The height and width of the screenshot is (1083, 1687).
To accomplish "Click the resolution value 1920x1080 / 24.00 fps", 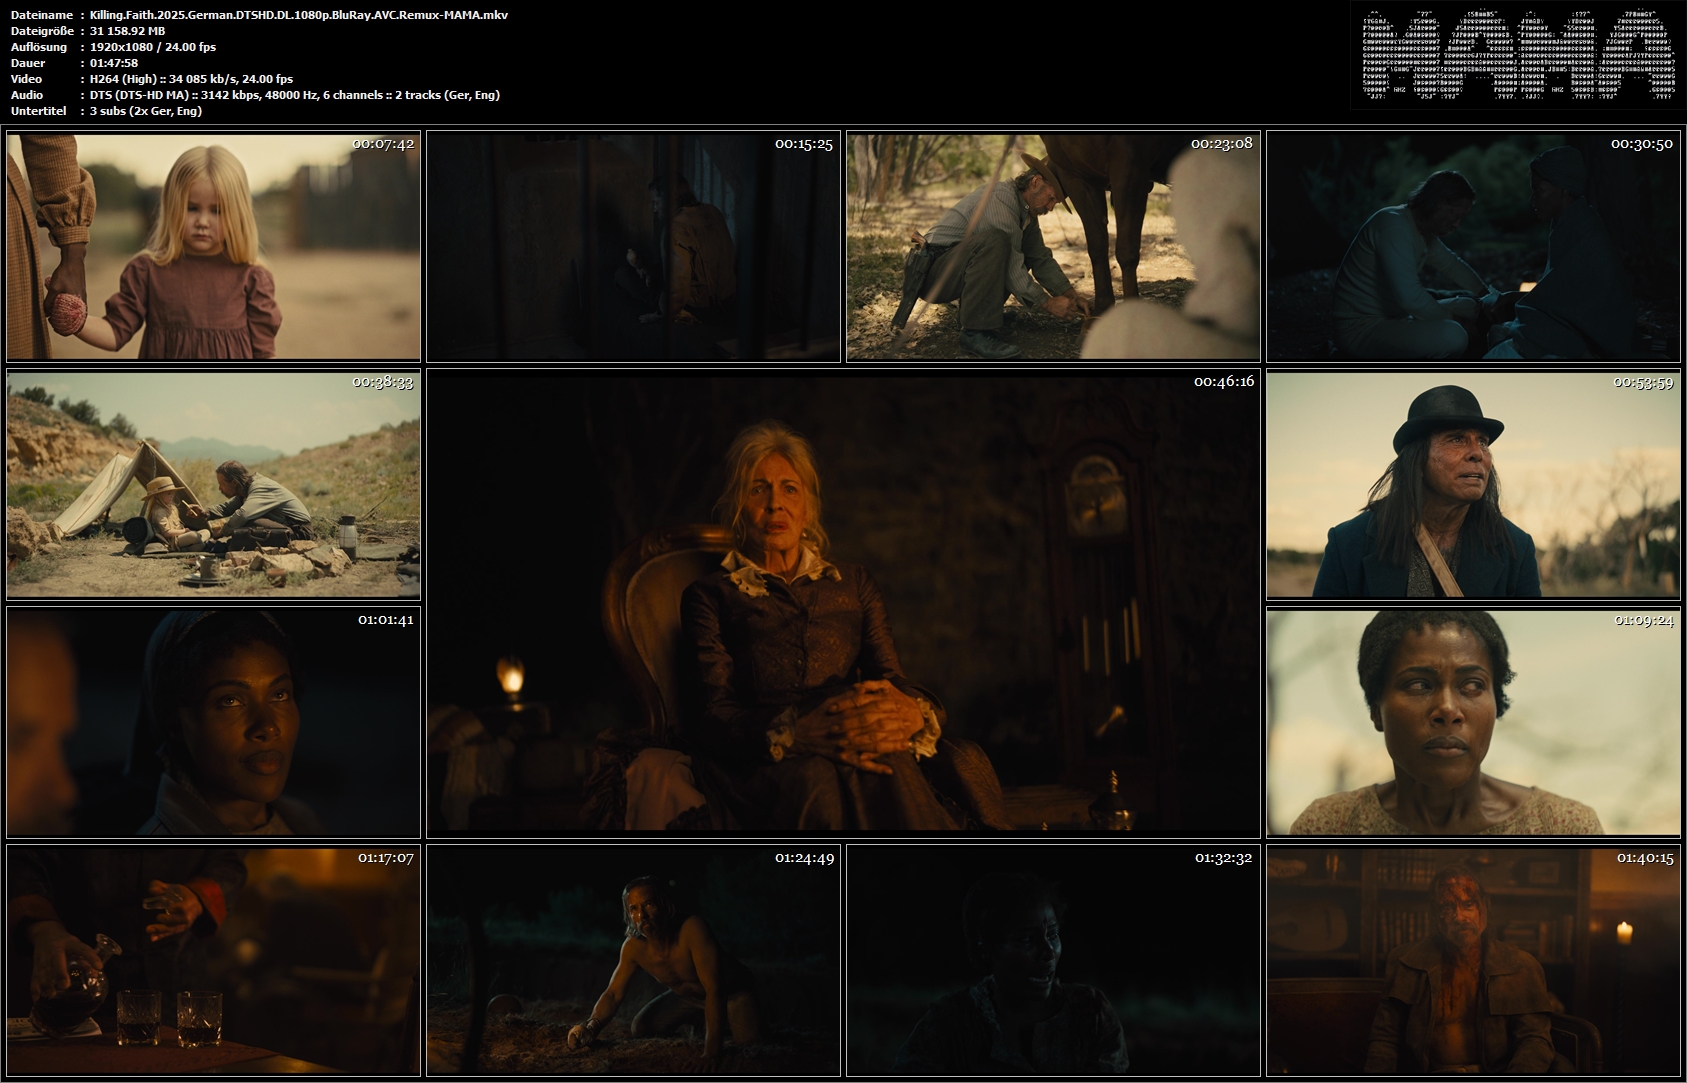I will [153, 47].
